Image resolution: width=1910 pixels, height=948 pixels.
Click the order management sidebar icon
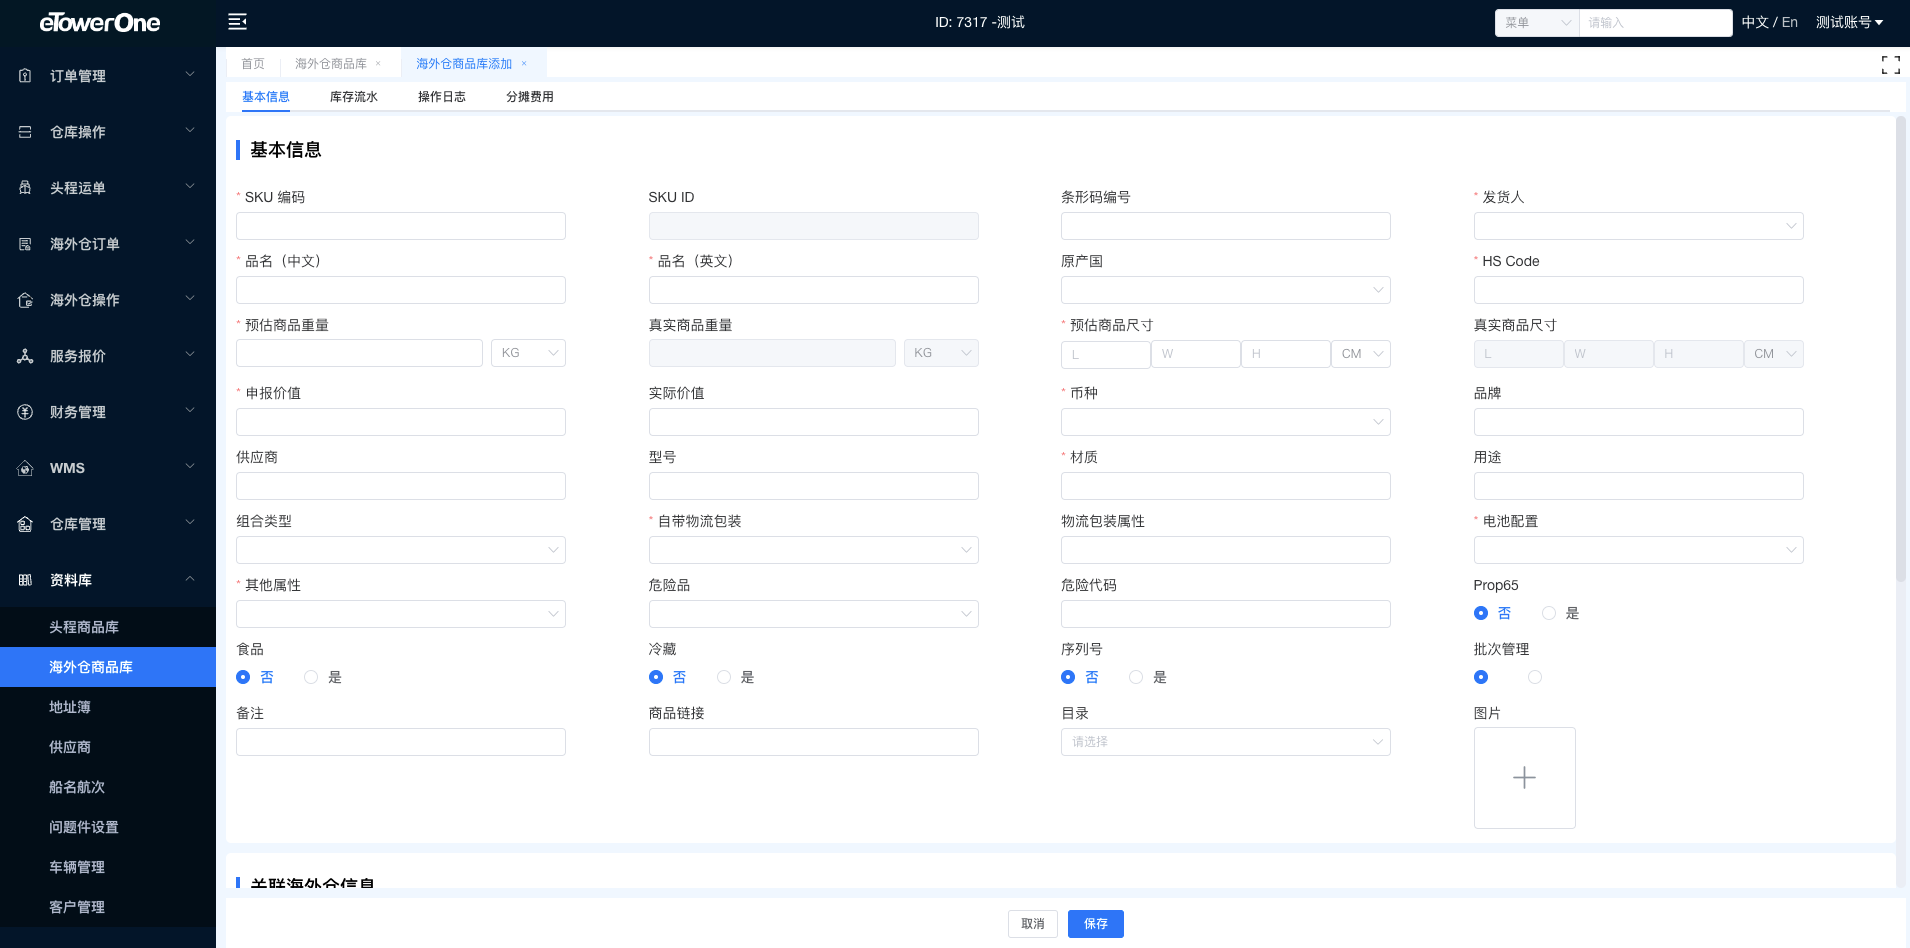click(26, 76)
